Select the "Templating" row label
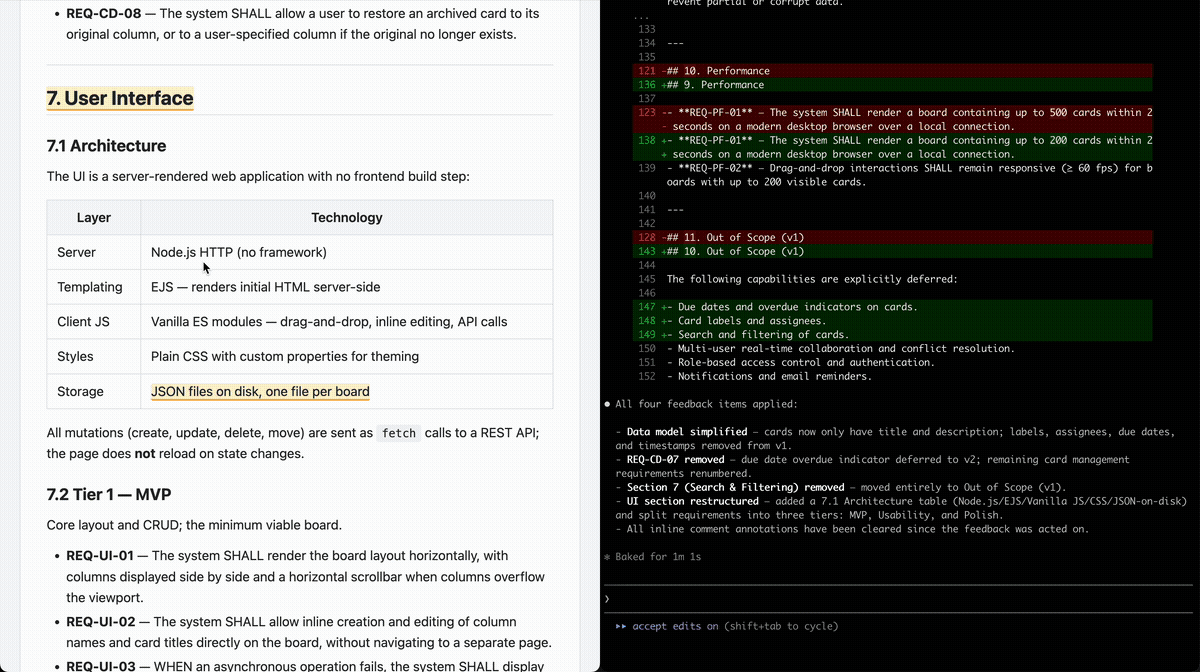Screen dimensions: 1200x672 90,287
